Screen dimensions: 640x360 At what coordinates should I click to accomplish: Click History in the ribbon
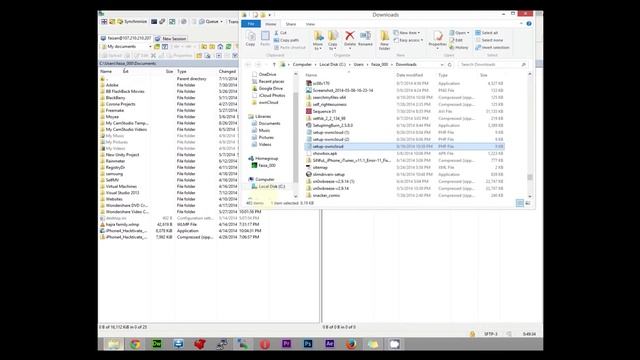point(459,47)
